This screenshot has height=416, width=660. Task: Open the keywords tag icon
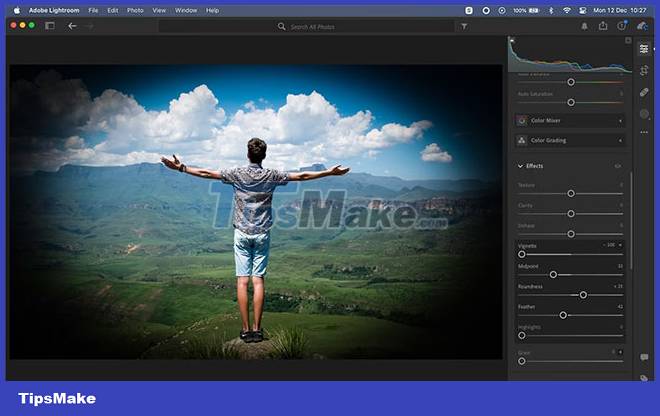point(644,378)
